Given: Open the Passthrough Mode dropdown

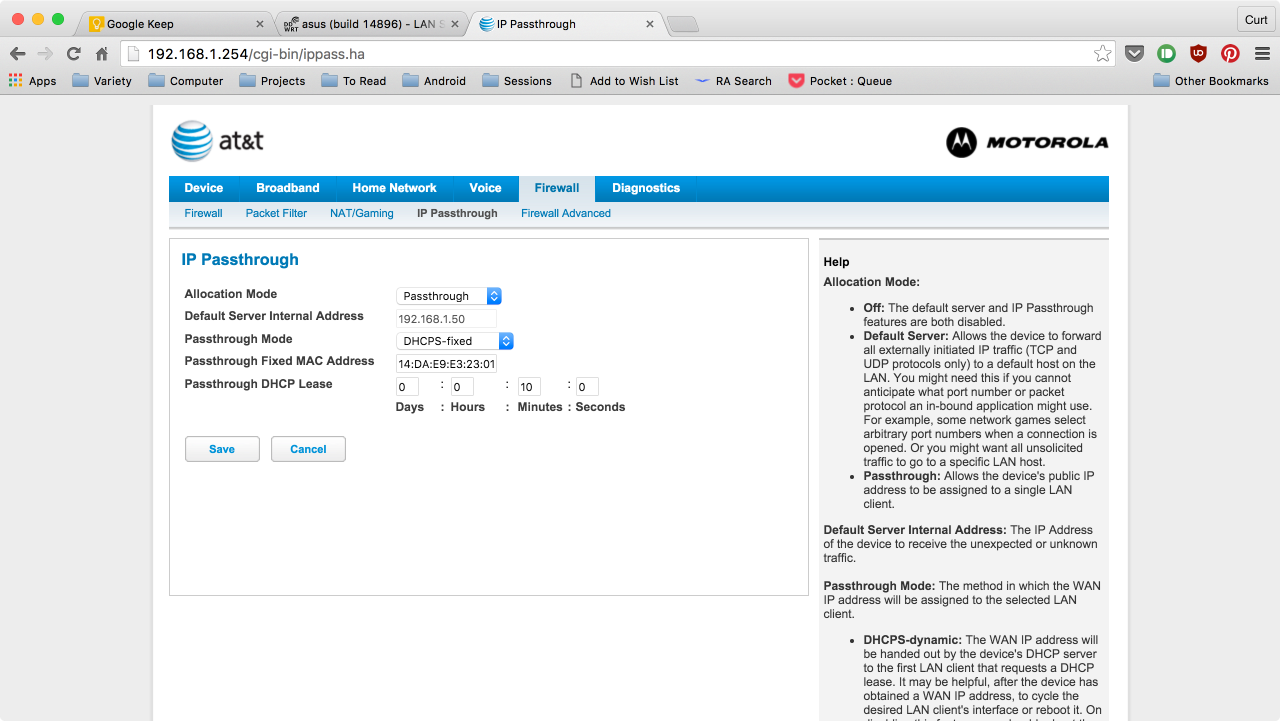Looking at the screenshot, I should (x=455, y=341).
